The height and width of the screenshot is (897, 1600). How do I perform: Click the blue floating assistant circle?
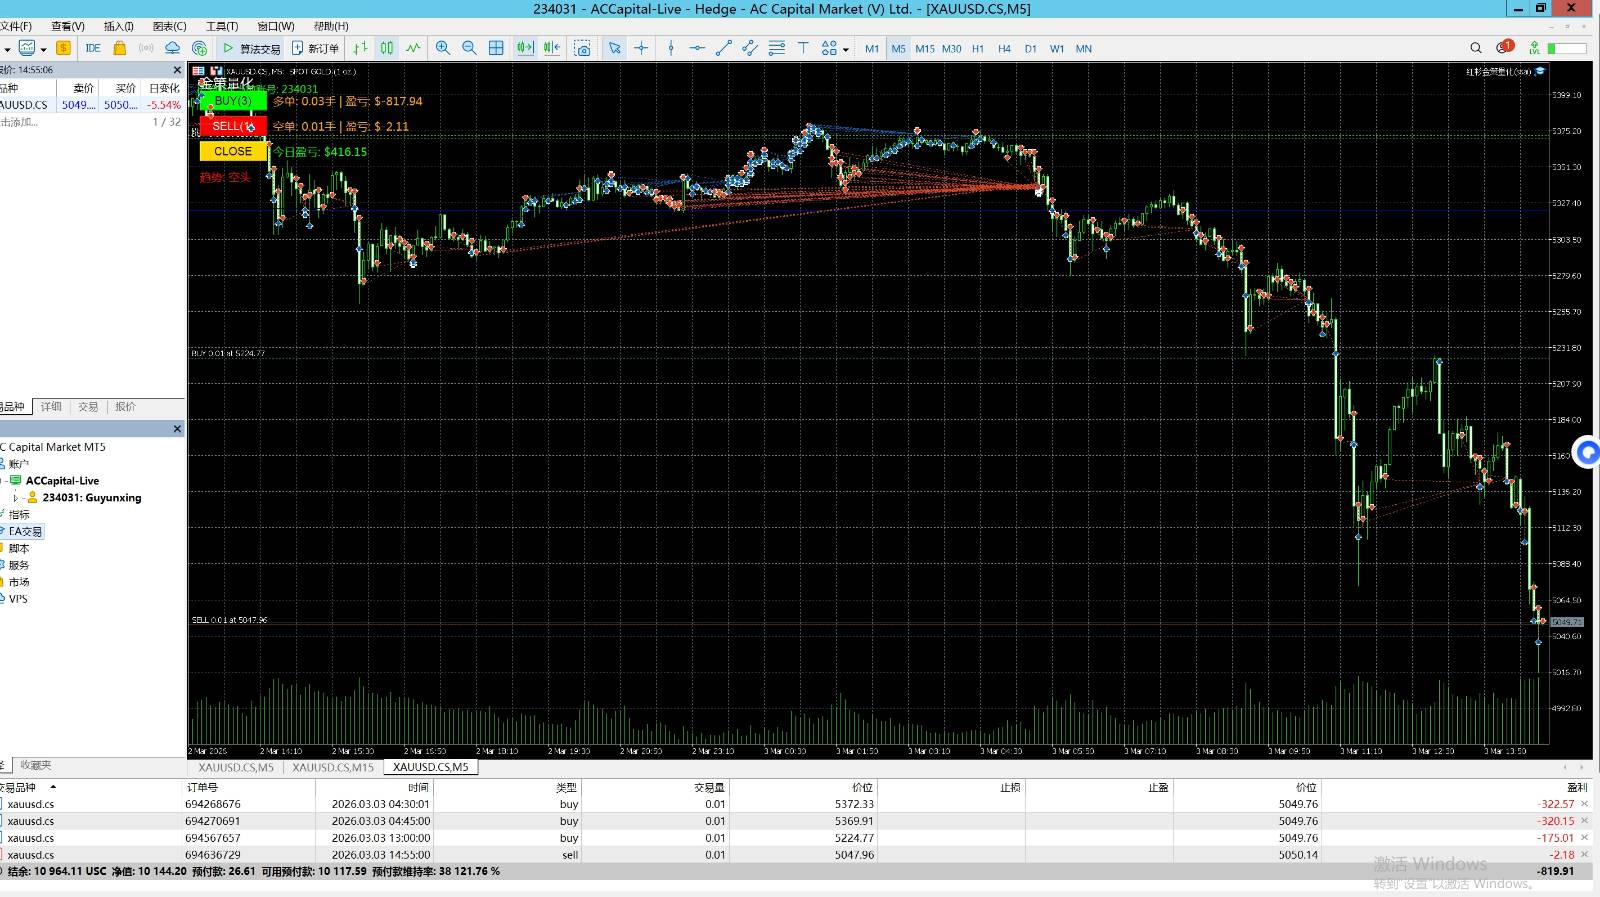coord(1588,452)
